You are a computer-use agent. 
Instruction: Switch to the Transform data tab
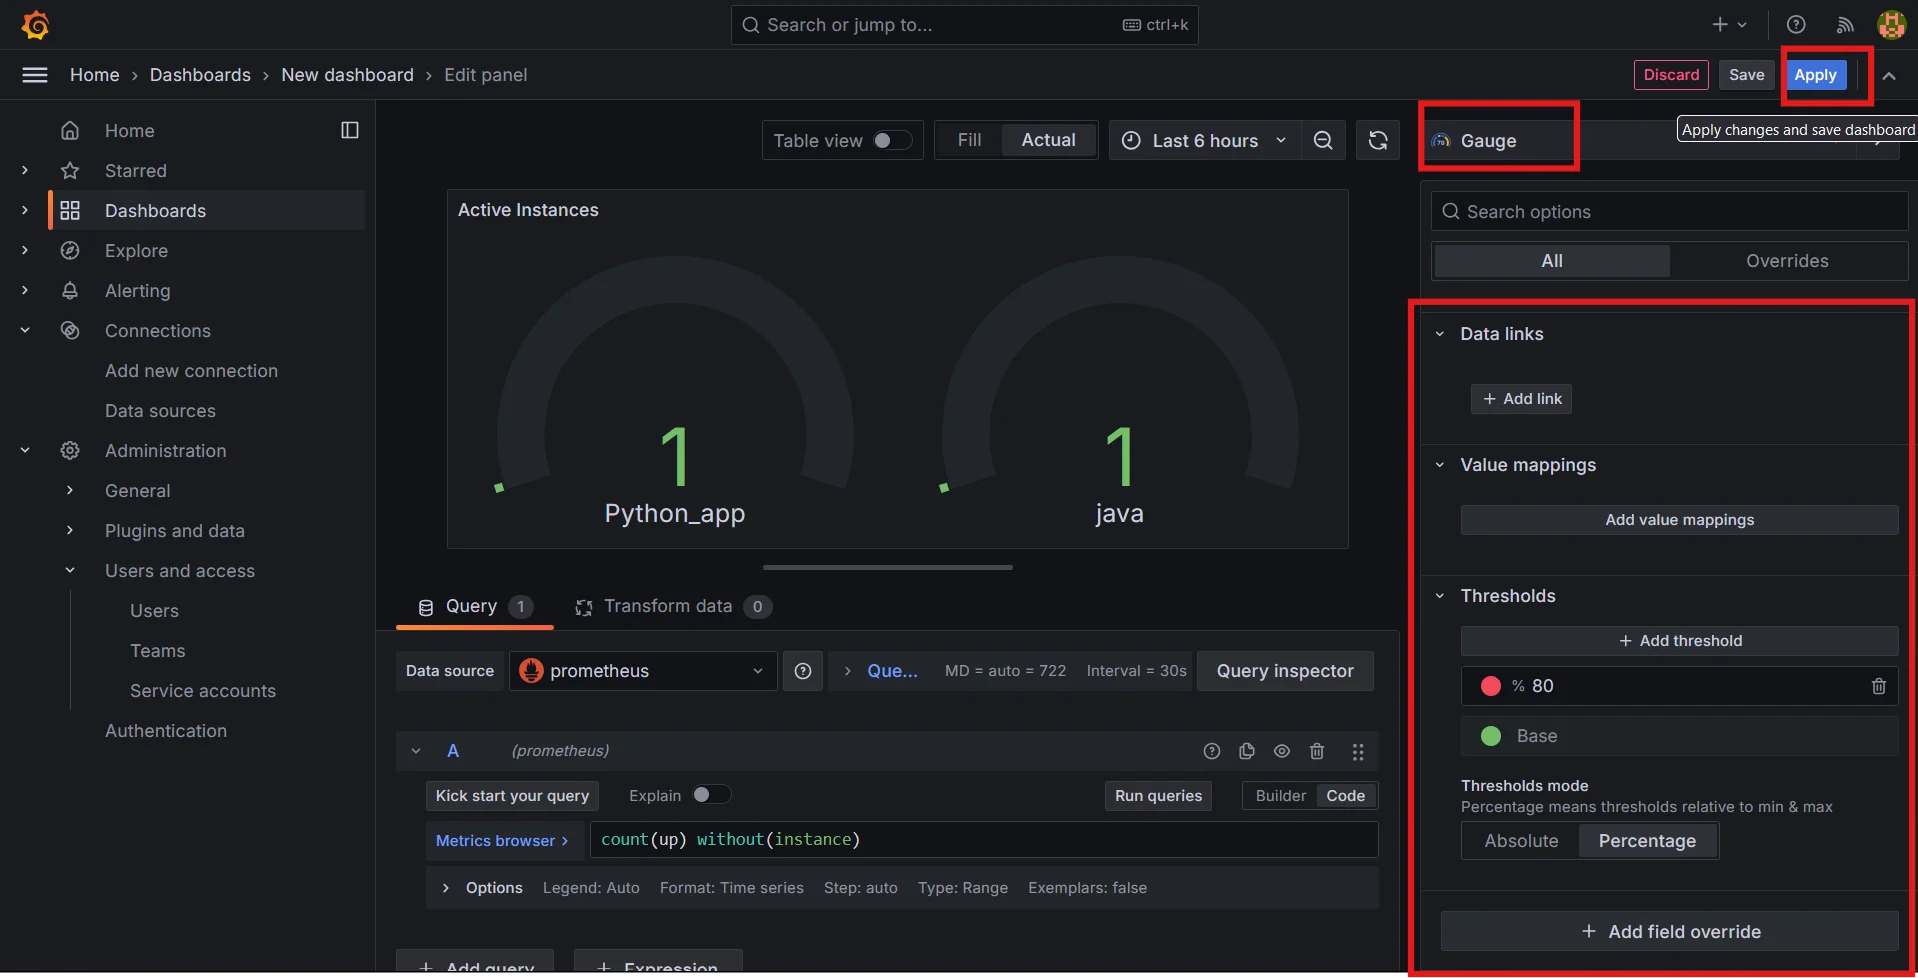(673, 607)
